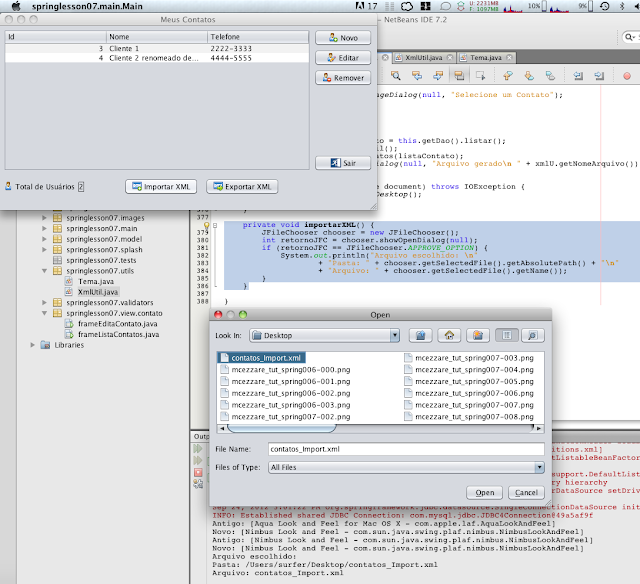Create a new folder in the Open dialog
This screenshot has height=584, width=640.
click(x=478, y=335)
